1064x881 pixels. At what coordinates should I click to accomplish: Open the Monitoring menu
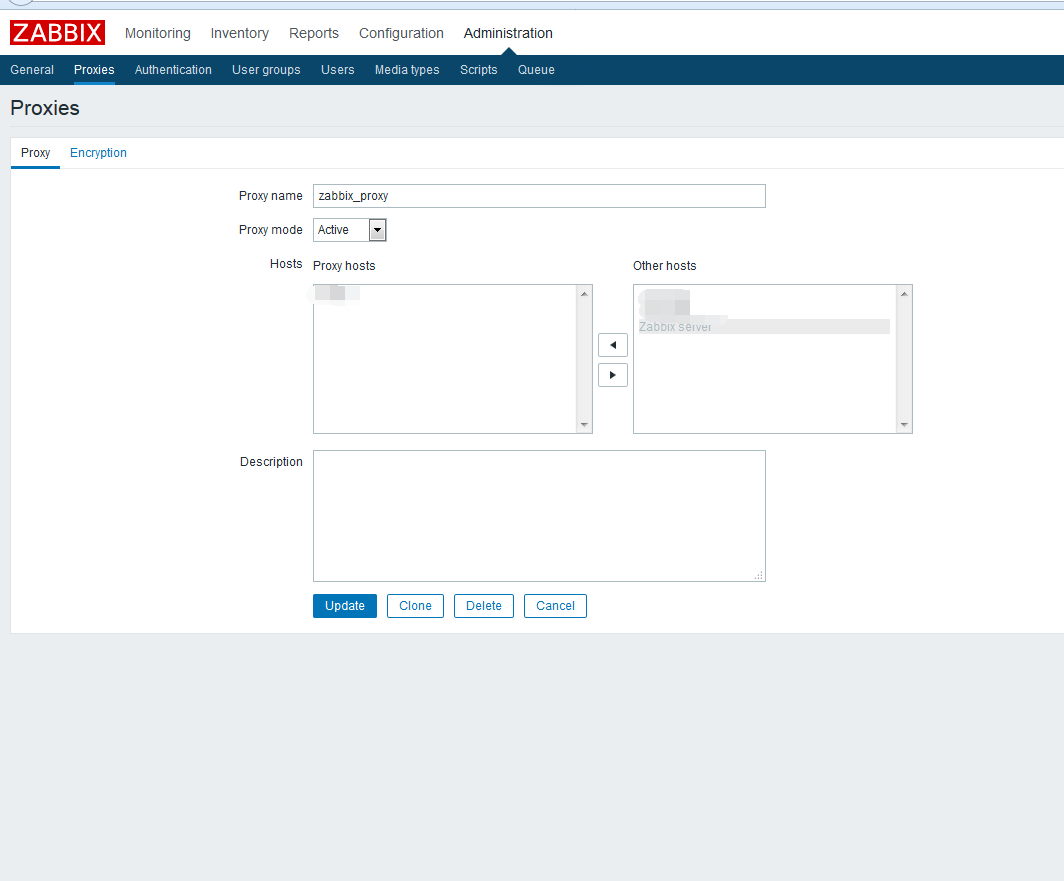pos(157,33)
